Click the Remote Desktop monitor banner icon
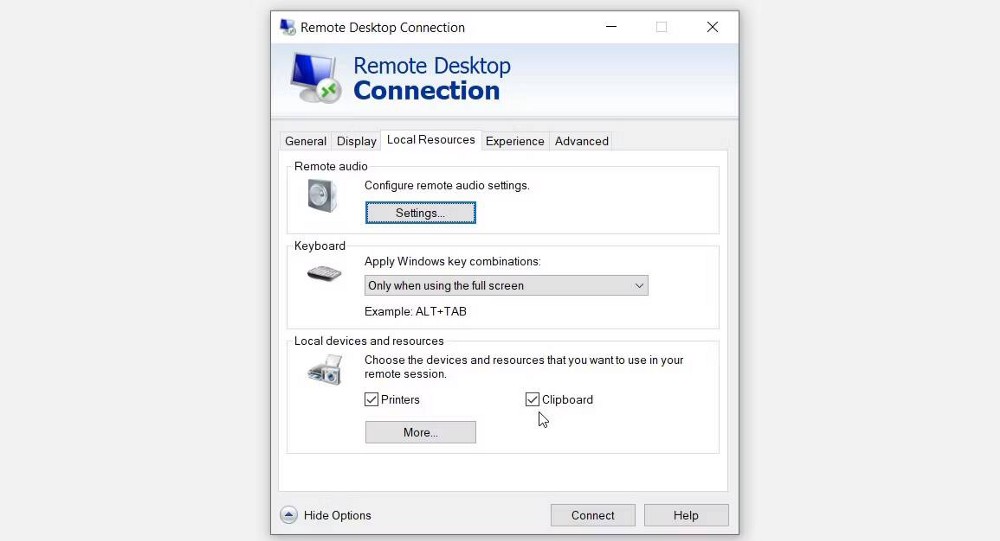This screenshot has height=541, width=1000. coord(316,78)
